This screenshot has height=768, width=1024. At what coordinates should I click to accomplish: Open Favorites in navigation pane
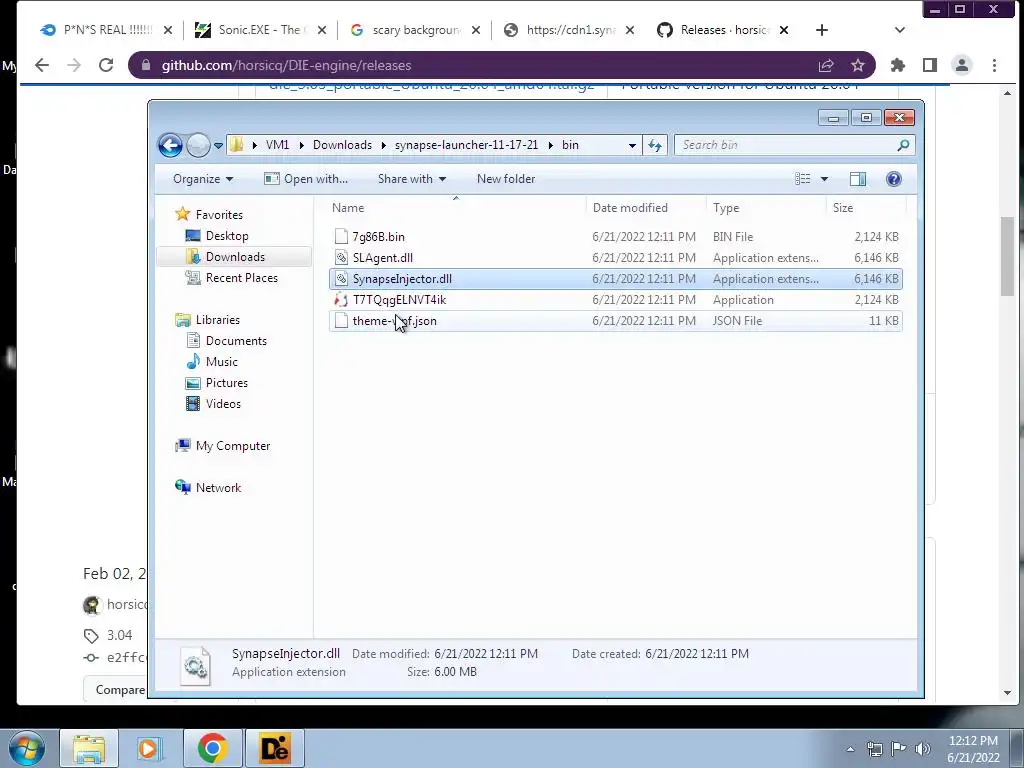(219, 215)
